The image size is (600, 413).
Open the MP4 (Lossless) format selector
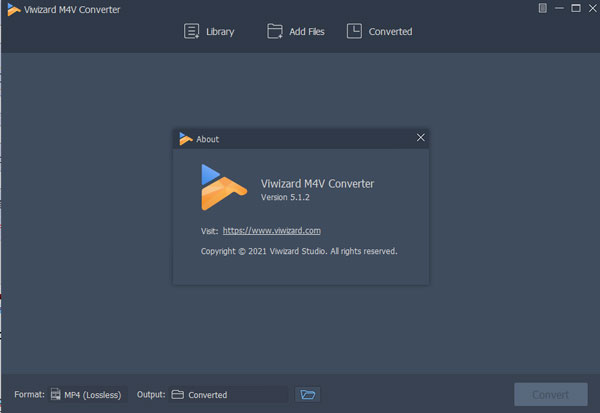(88, 395)
